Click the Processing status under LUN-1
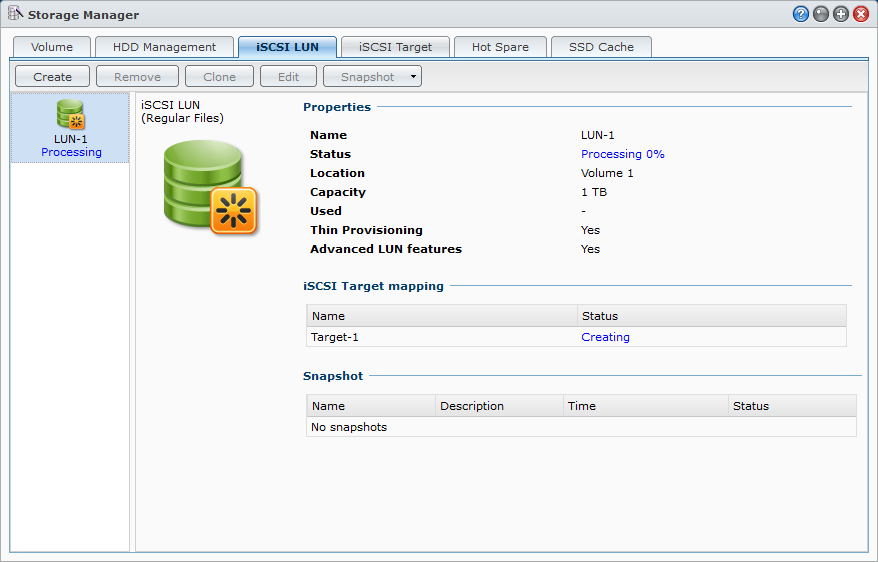The width and height of the screenshot is (878, 562). (71, 152)
